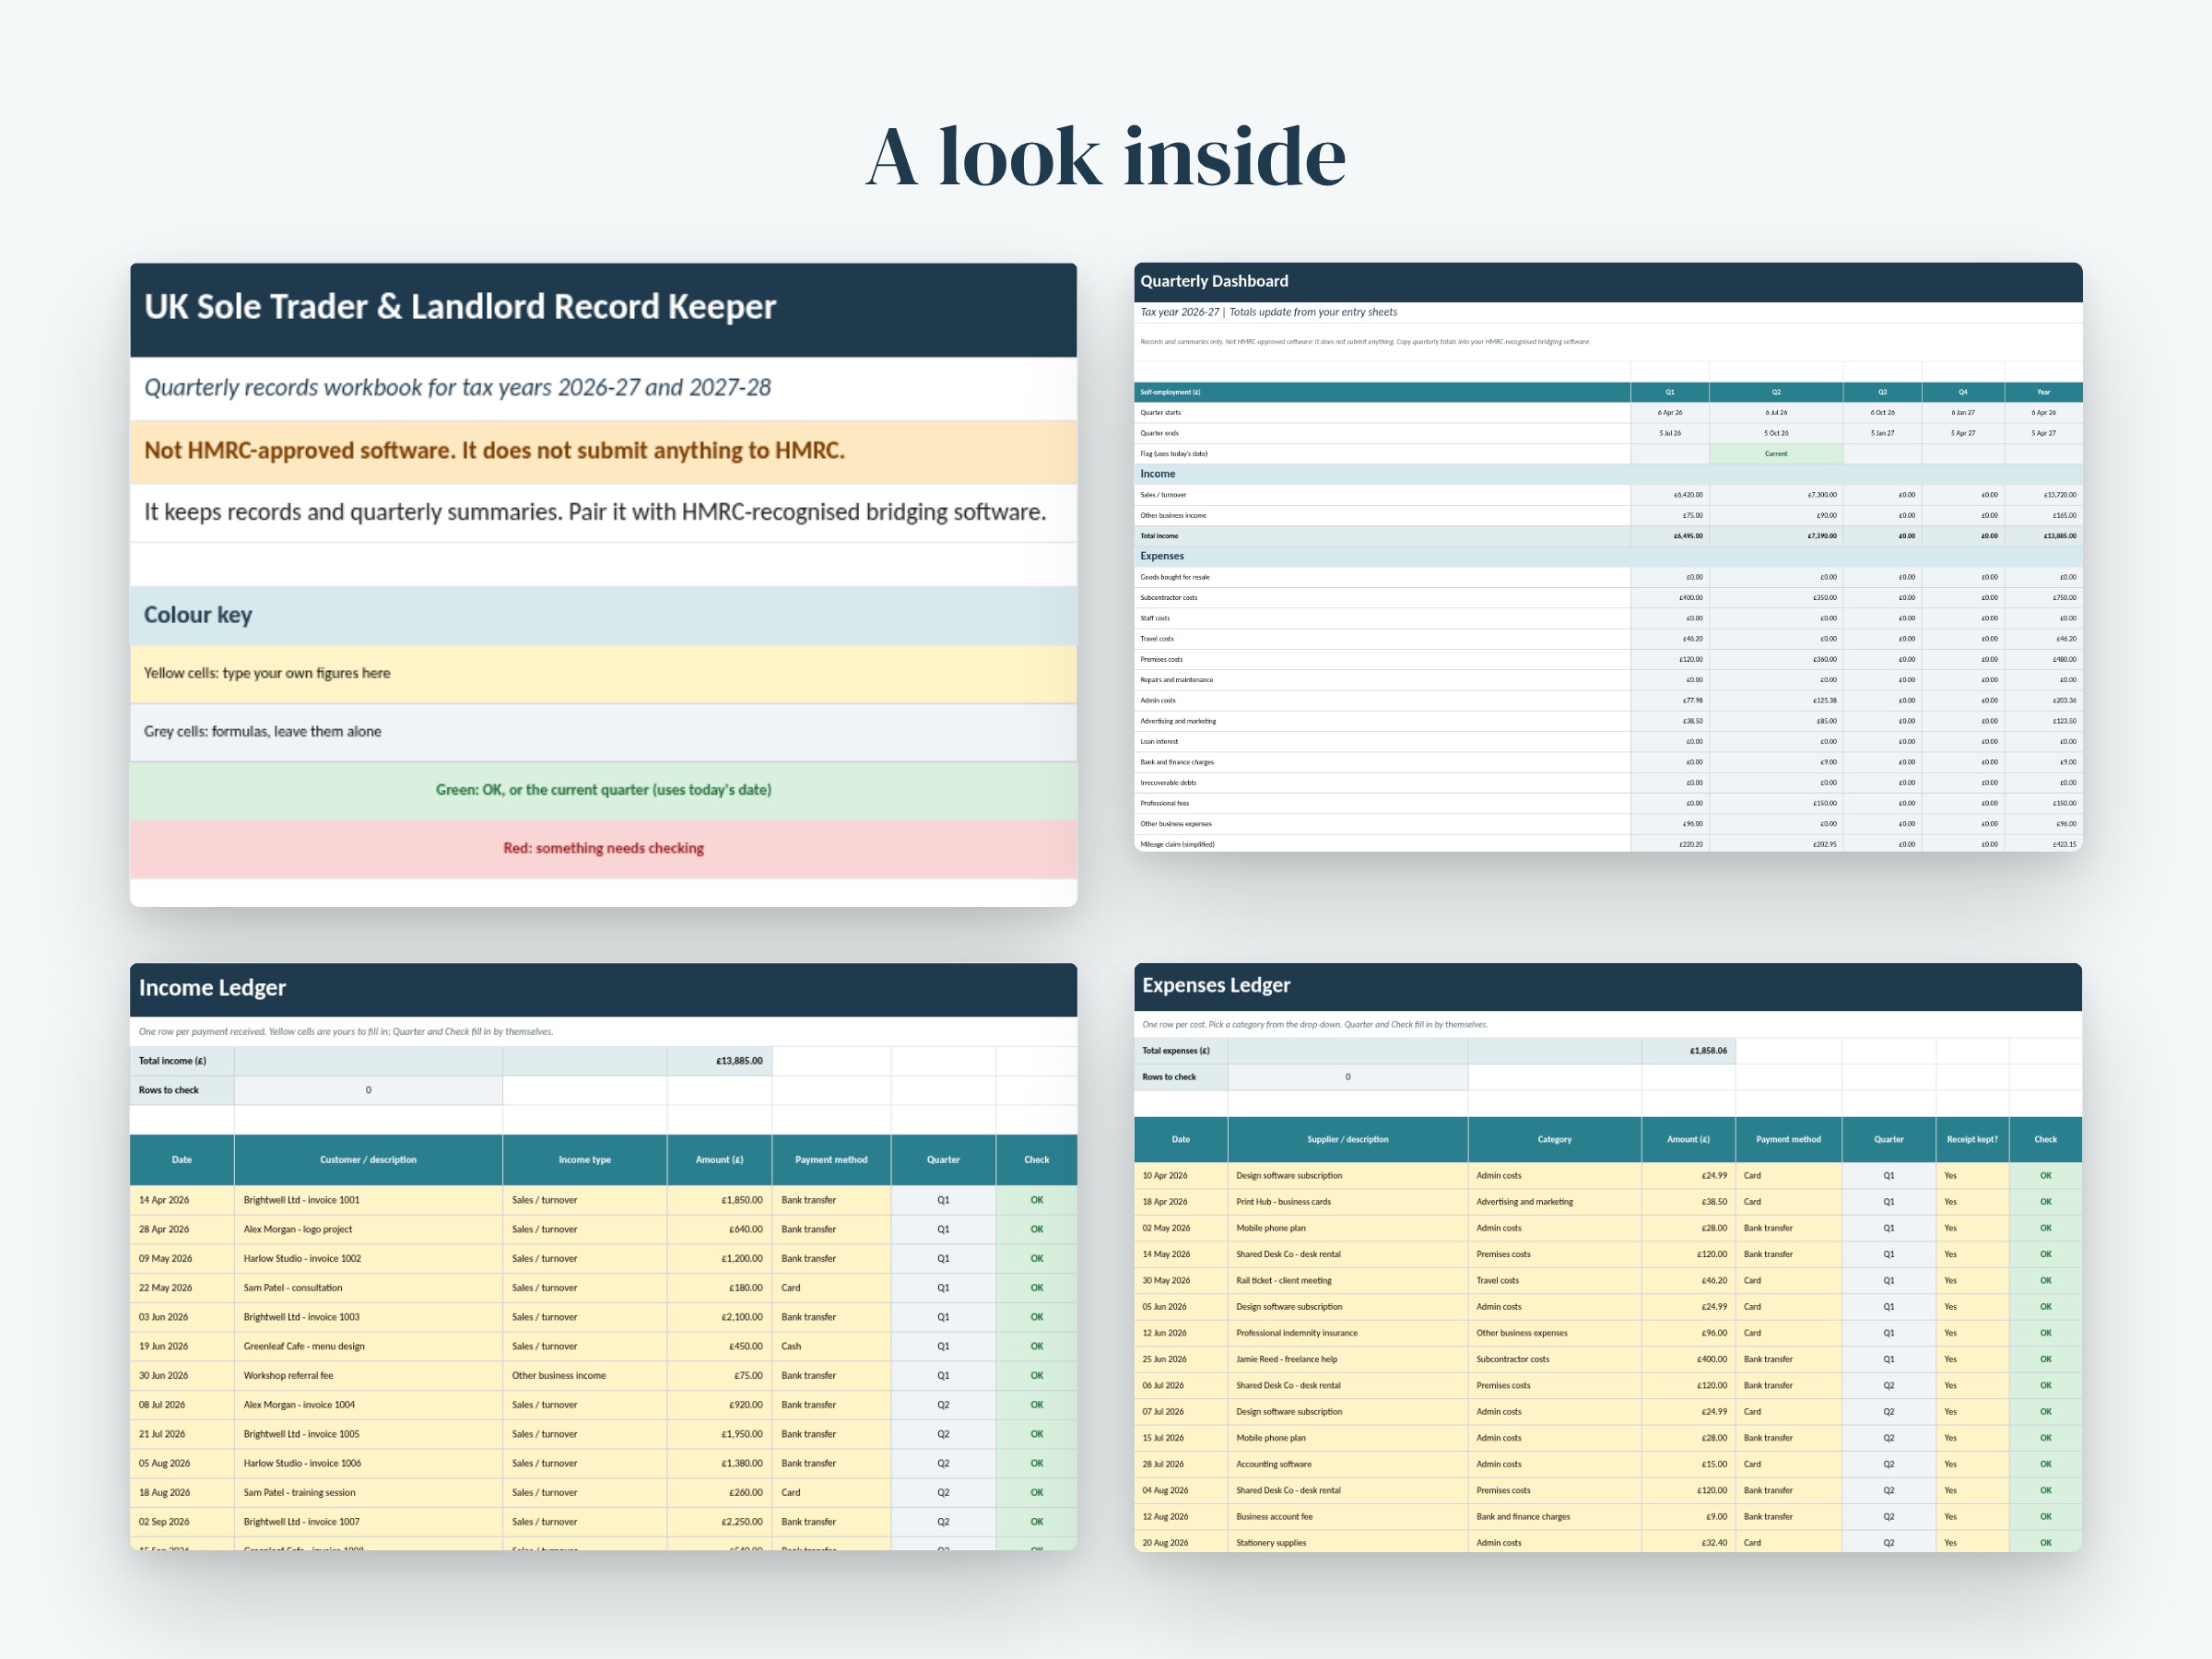Click the 'Grey cells: formulas, leave them alone' row
The height and width of the screenshot is (1659, 2212).
coord(603,732)
